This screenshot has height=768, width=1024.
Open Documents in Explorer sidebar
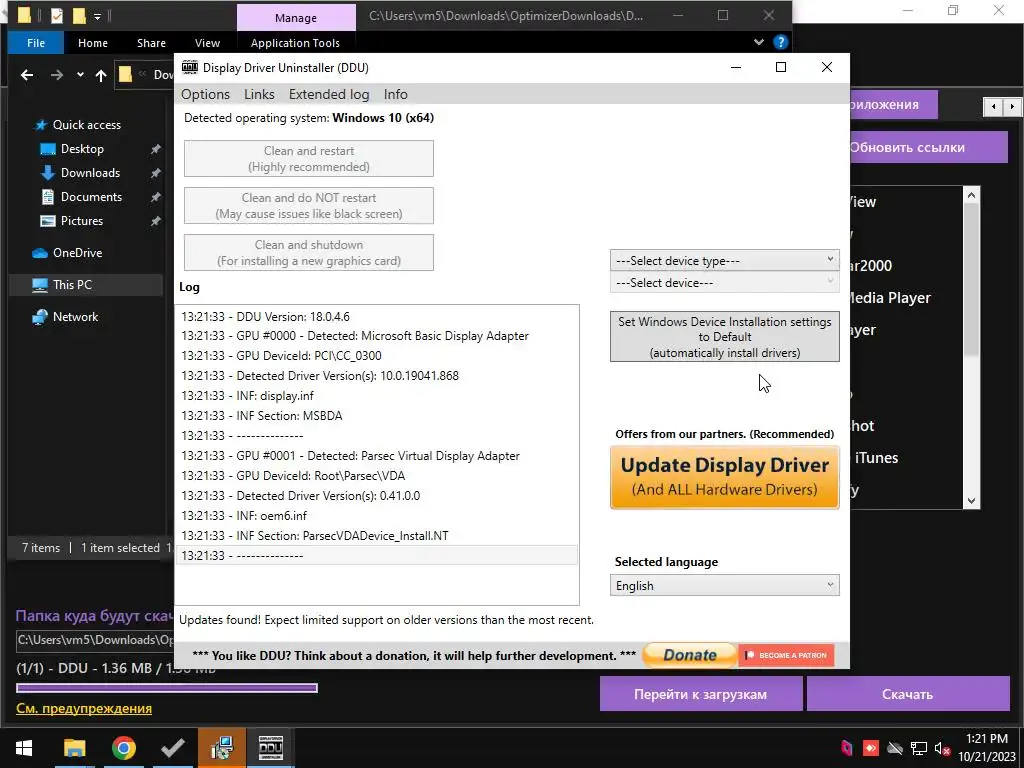(91, 197)
